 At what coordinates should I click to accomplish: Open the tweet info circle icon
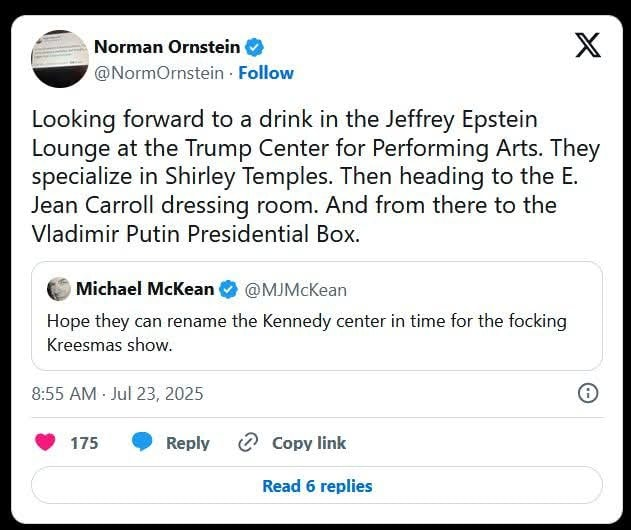(589, 393)
